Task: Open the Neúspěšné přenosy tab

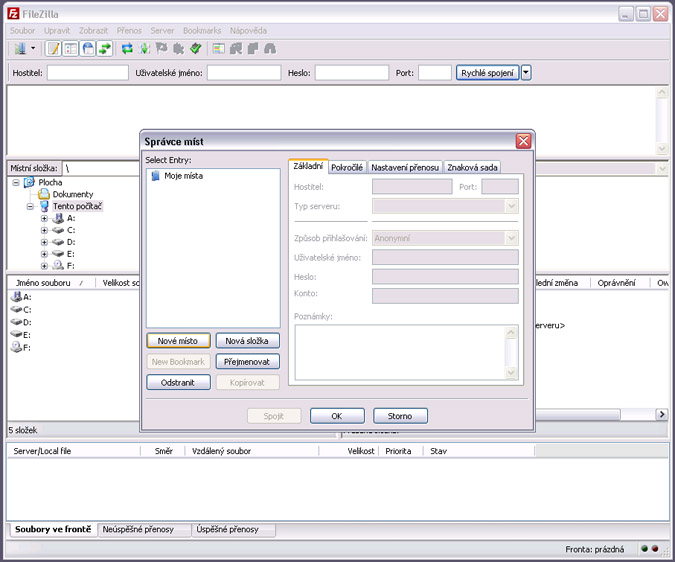Action: coord(138,529)
